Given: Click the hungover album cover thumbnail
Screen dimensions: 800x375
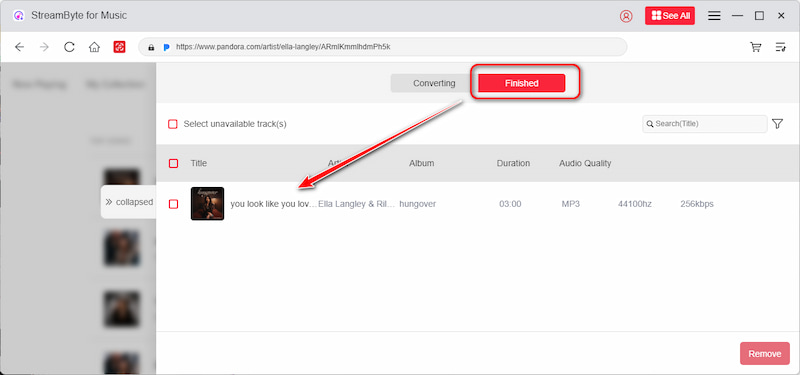Looking at the screenshot, I should 207,204.
